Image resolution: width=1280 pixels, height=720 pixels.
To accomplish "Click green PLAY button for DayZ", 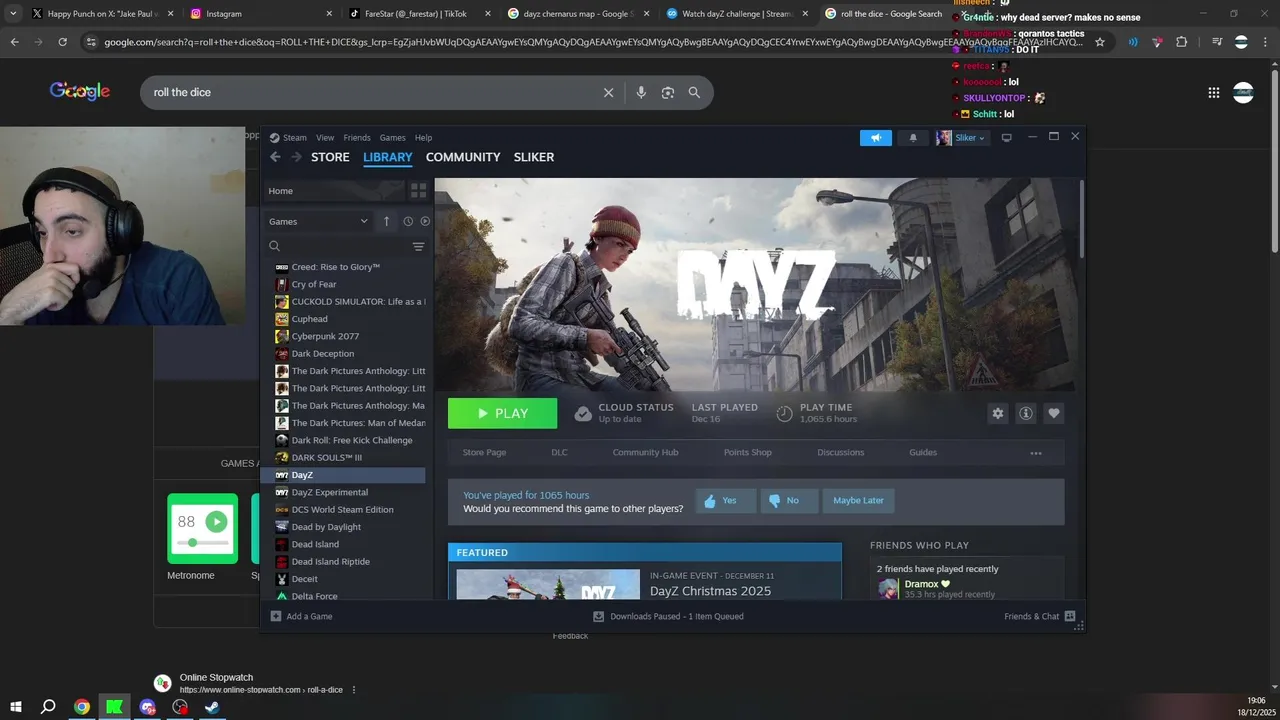I will coord(502,413).
